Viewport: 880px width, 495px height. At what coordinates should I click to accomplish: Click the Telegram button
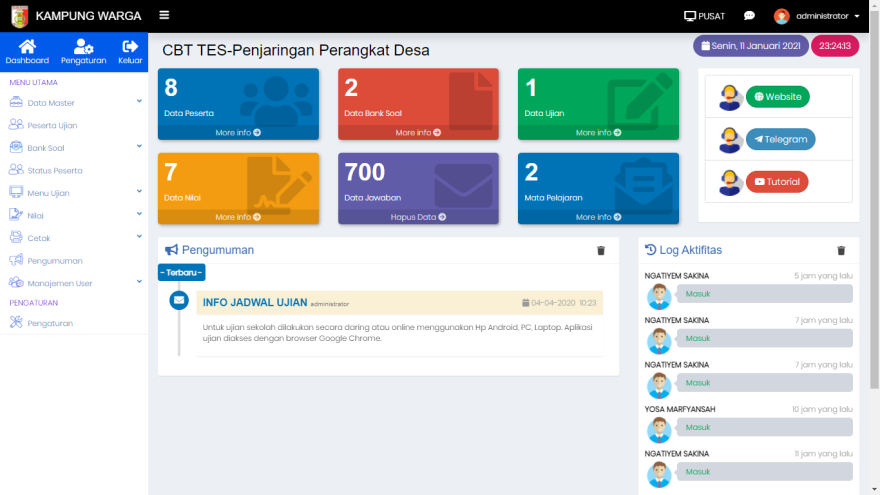780,139
